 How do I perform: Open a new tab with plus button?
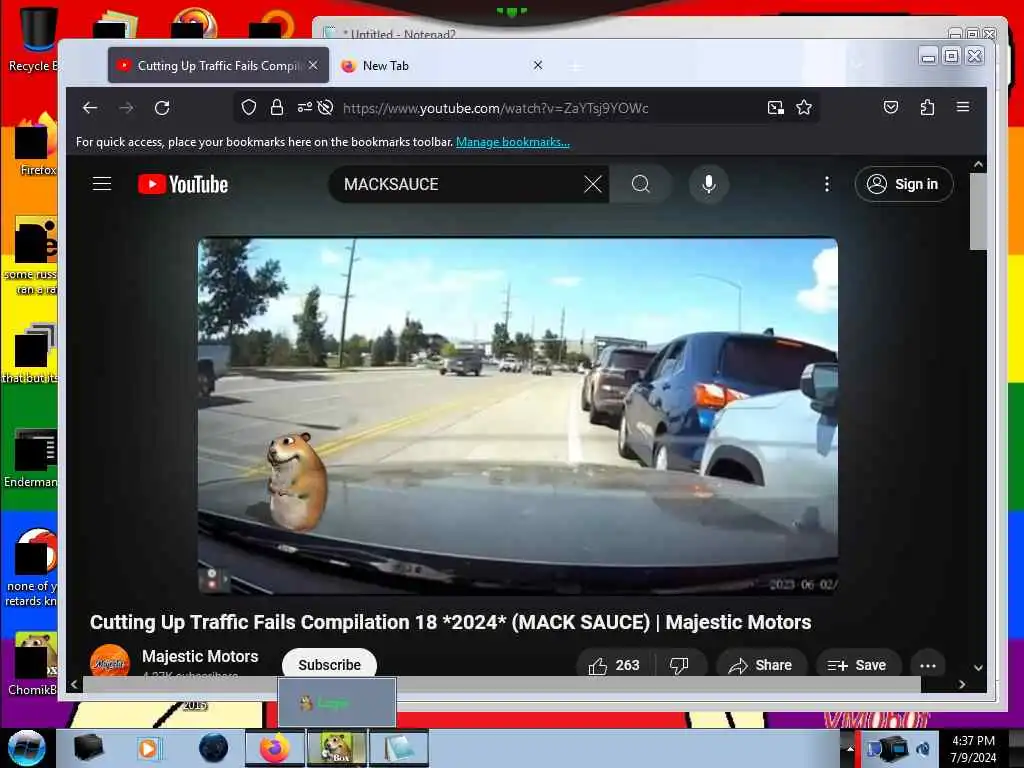click(575, 67)
